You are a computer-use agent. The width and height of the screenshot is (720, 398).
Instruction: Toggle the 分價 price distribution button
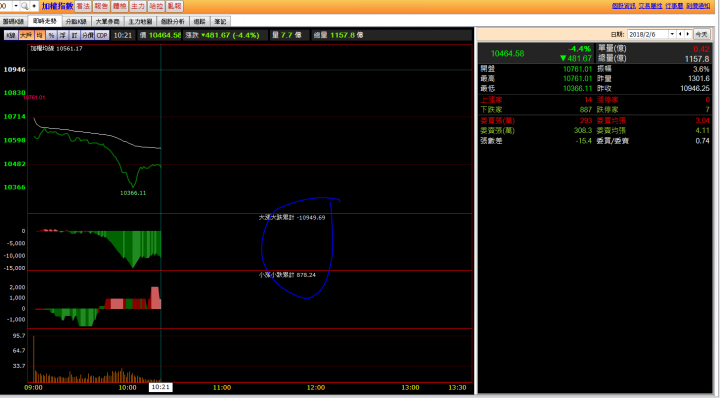tap(88, 35)
